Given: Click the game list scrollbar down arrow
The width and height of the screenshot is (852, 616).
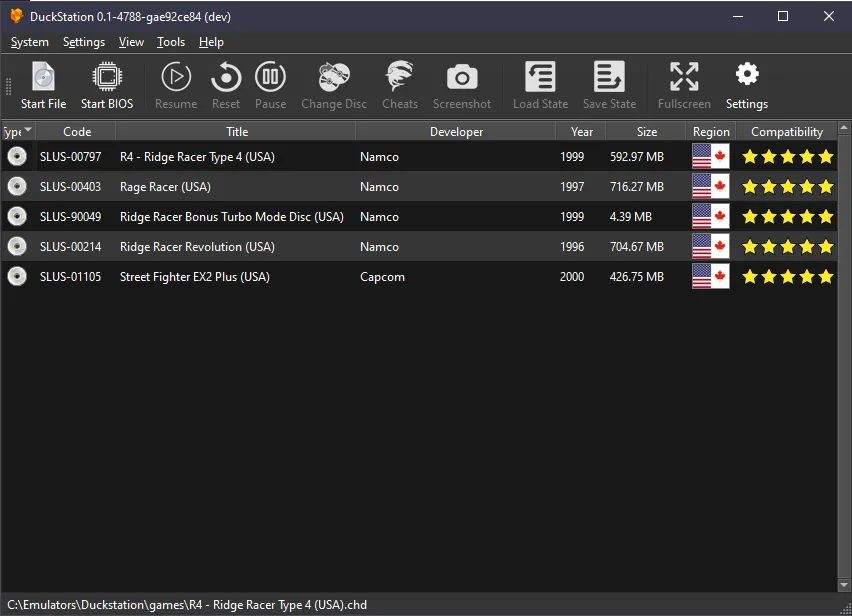Looking at the screenshot, I should 844,585.
